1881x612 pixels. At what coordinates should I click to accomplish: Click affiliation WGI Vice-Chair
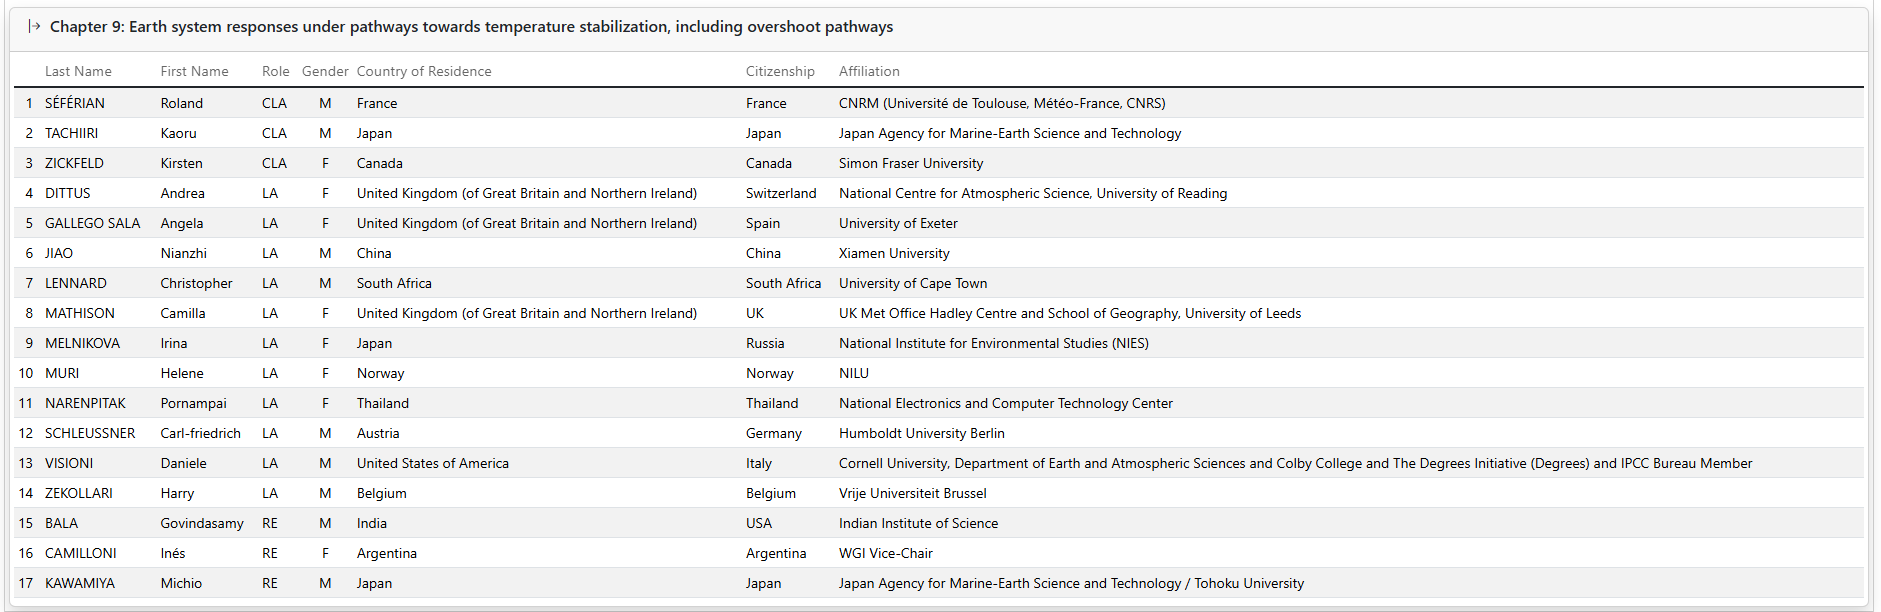(886, 553)
